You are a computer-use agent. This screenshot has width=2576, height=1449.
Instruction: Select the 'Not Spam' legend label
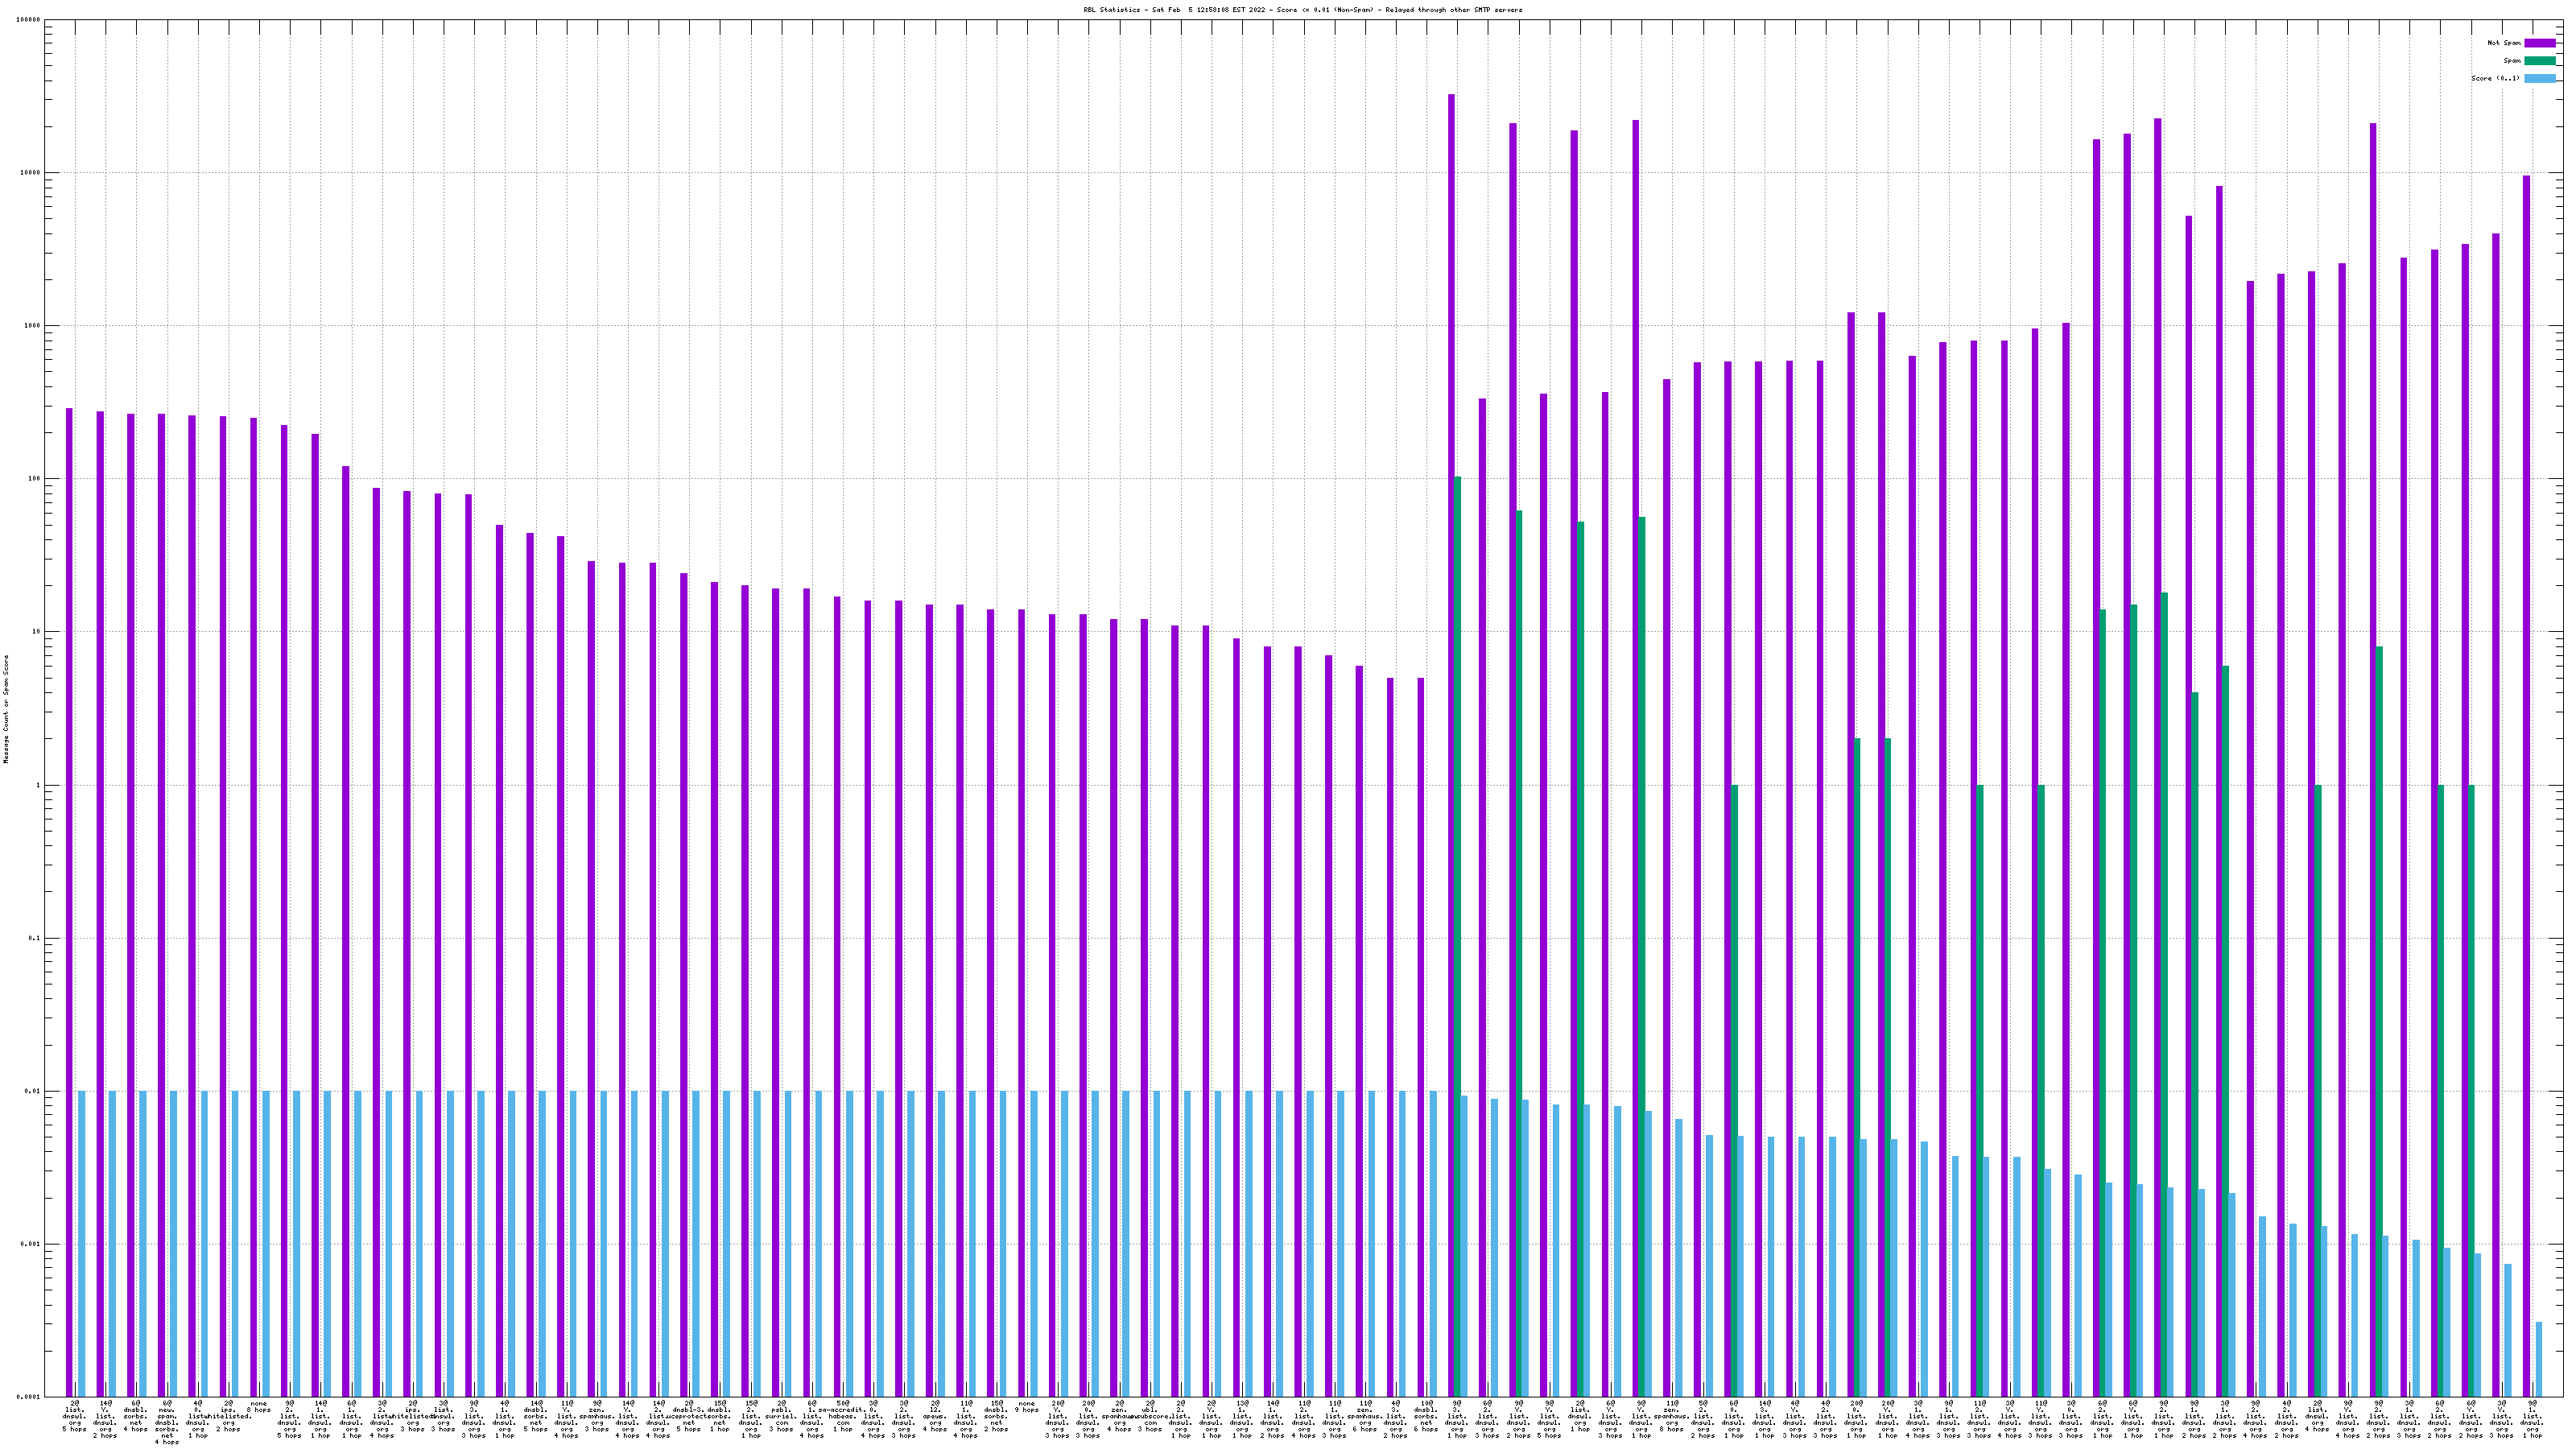[x=2504, y=43]
